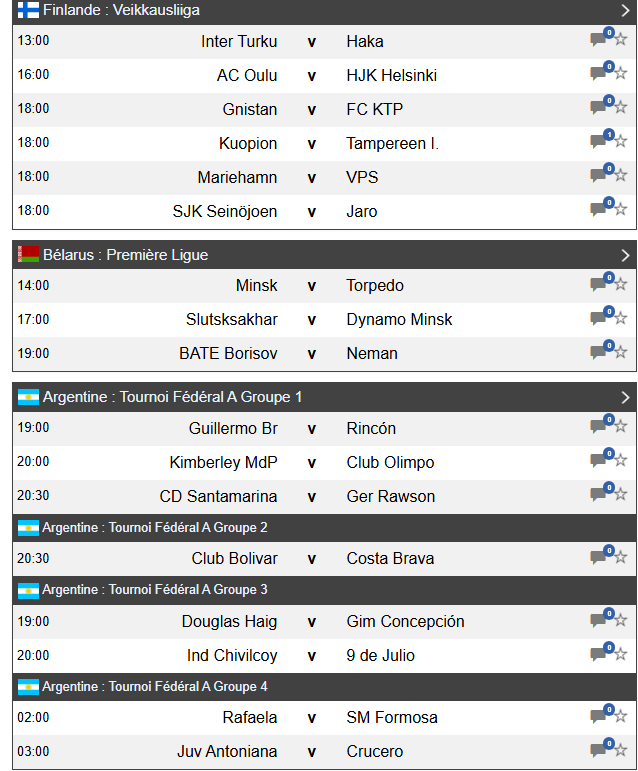Open comments for BATE Borisov v Neman
Screen dimensions: 638x771
click(599, 354)
